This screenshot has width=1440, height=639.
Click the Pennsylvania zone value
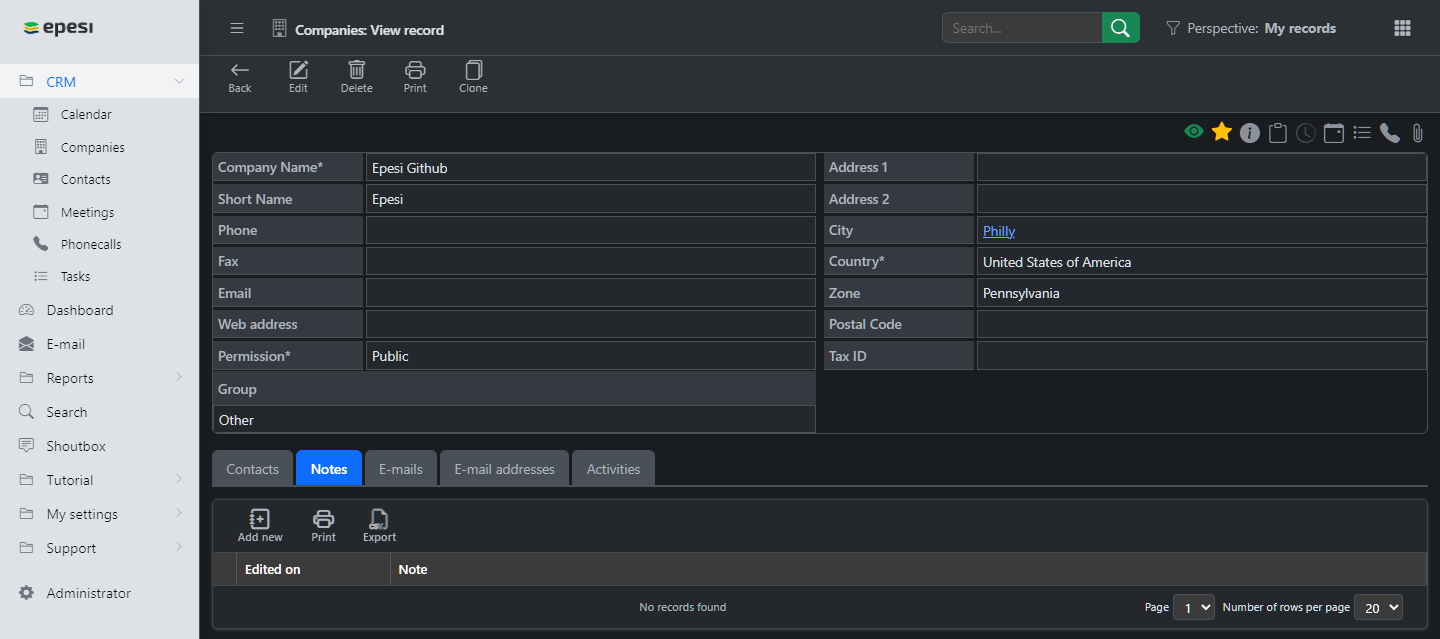(x=1021, y=293)
